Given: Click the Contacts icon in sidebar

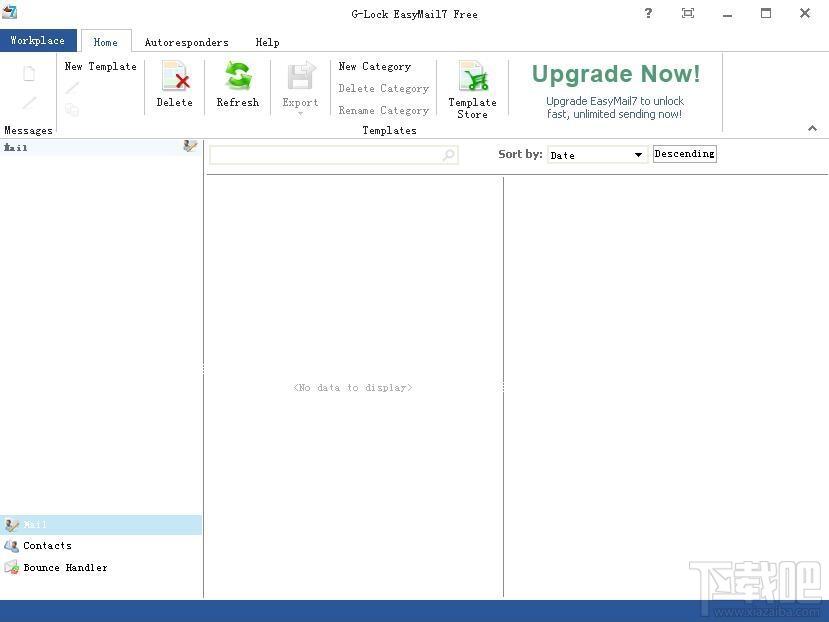Looking at the screenshot, I should (x=12, y=546).
